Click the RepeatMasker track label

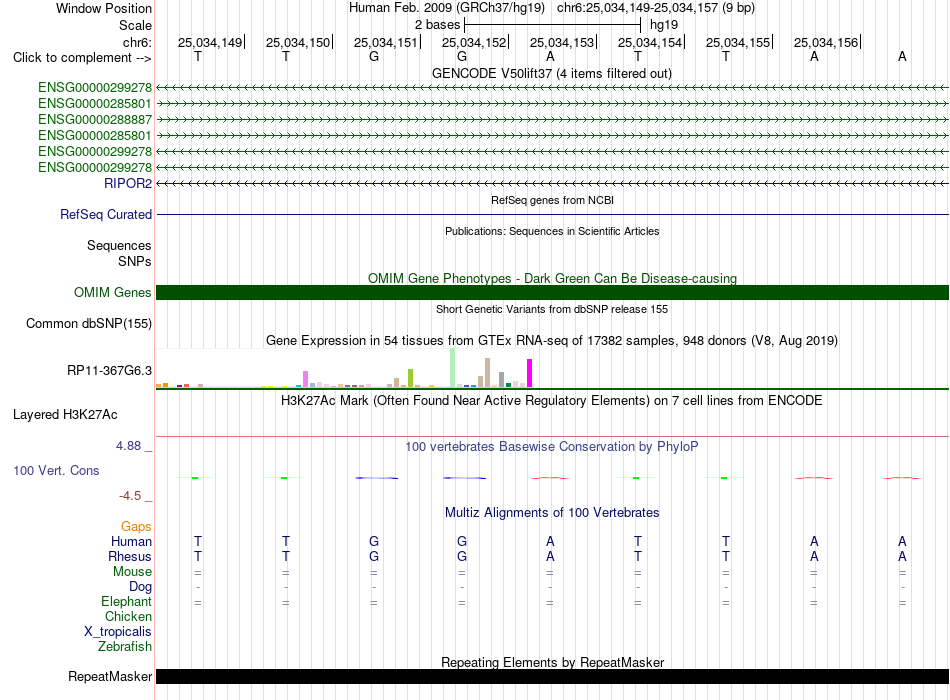tap(110, 676)
